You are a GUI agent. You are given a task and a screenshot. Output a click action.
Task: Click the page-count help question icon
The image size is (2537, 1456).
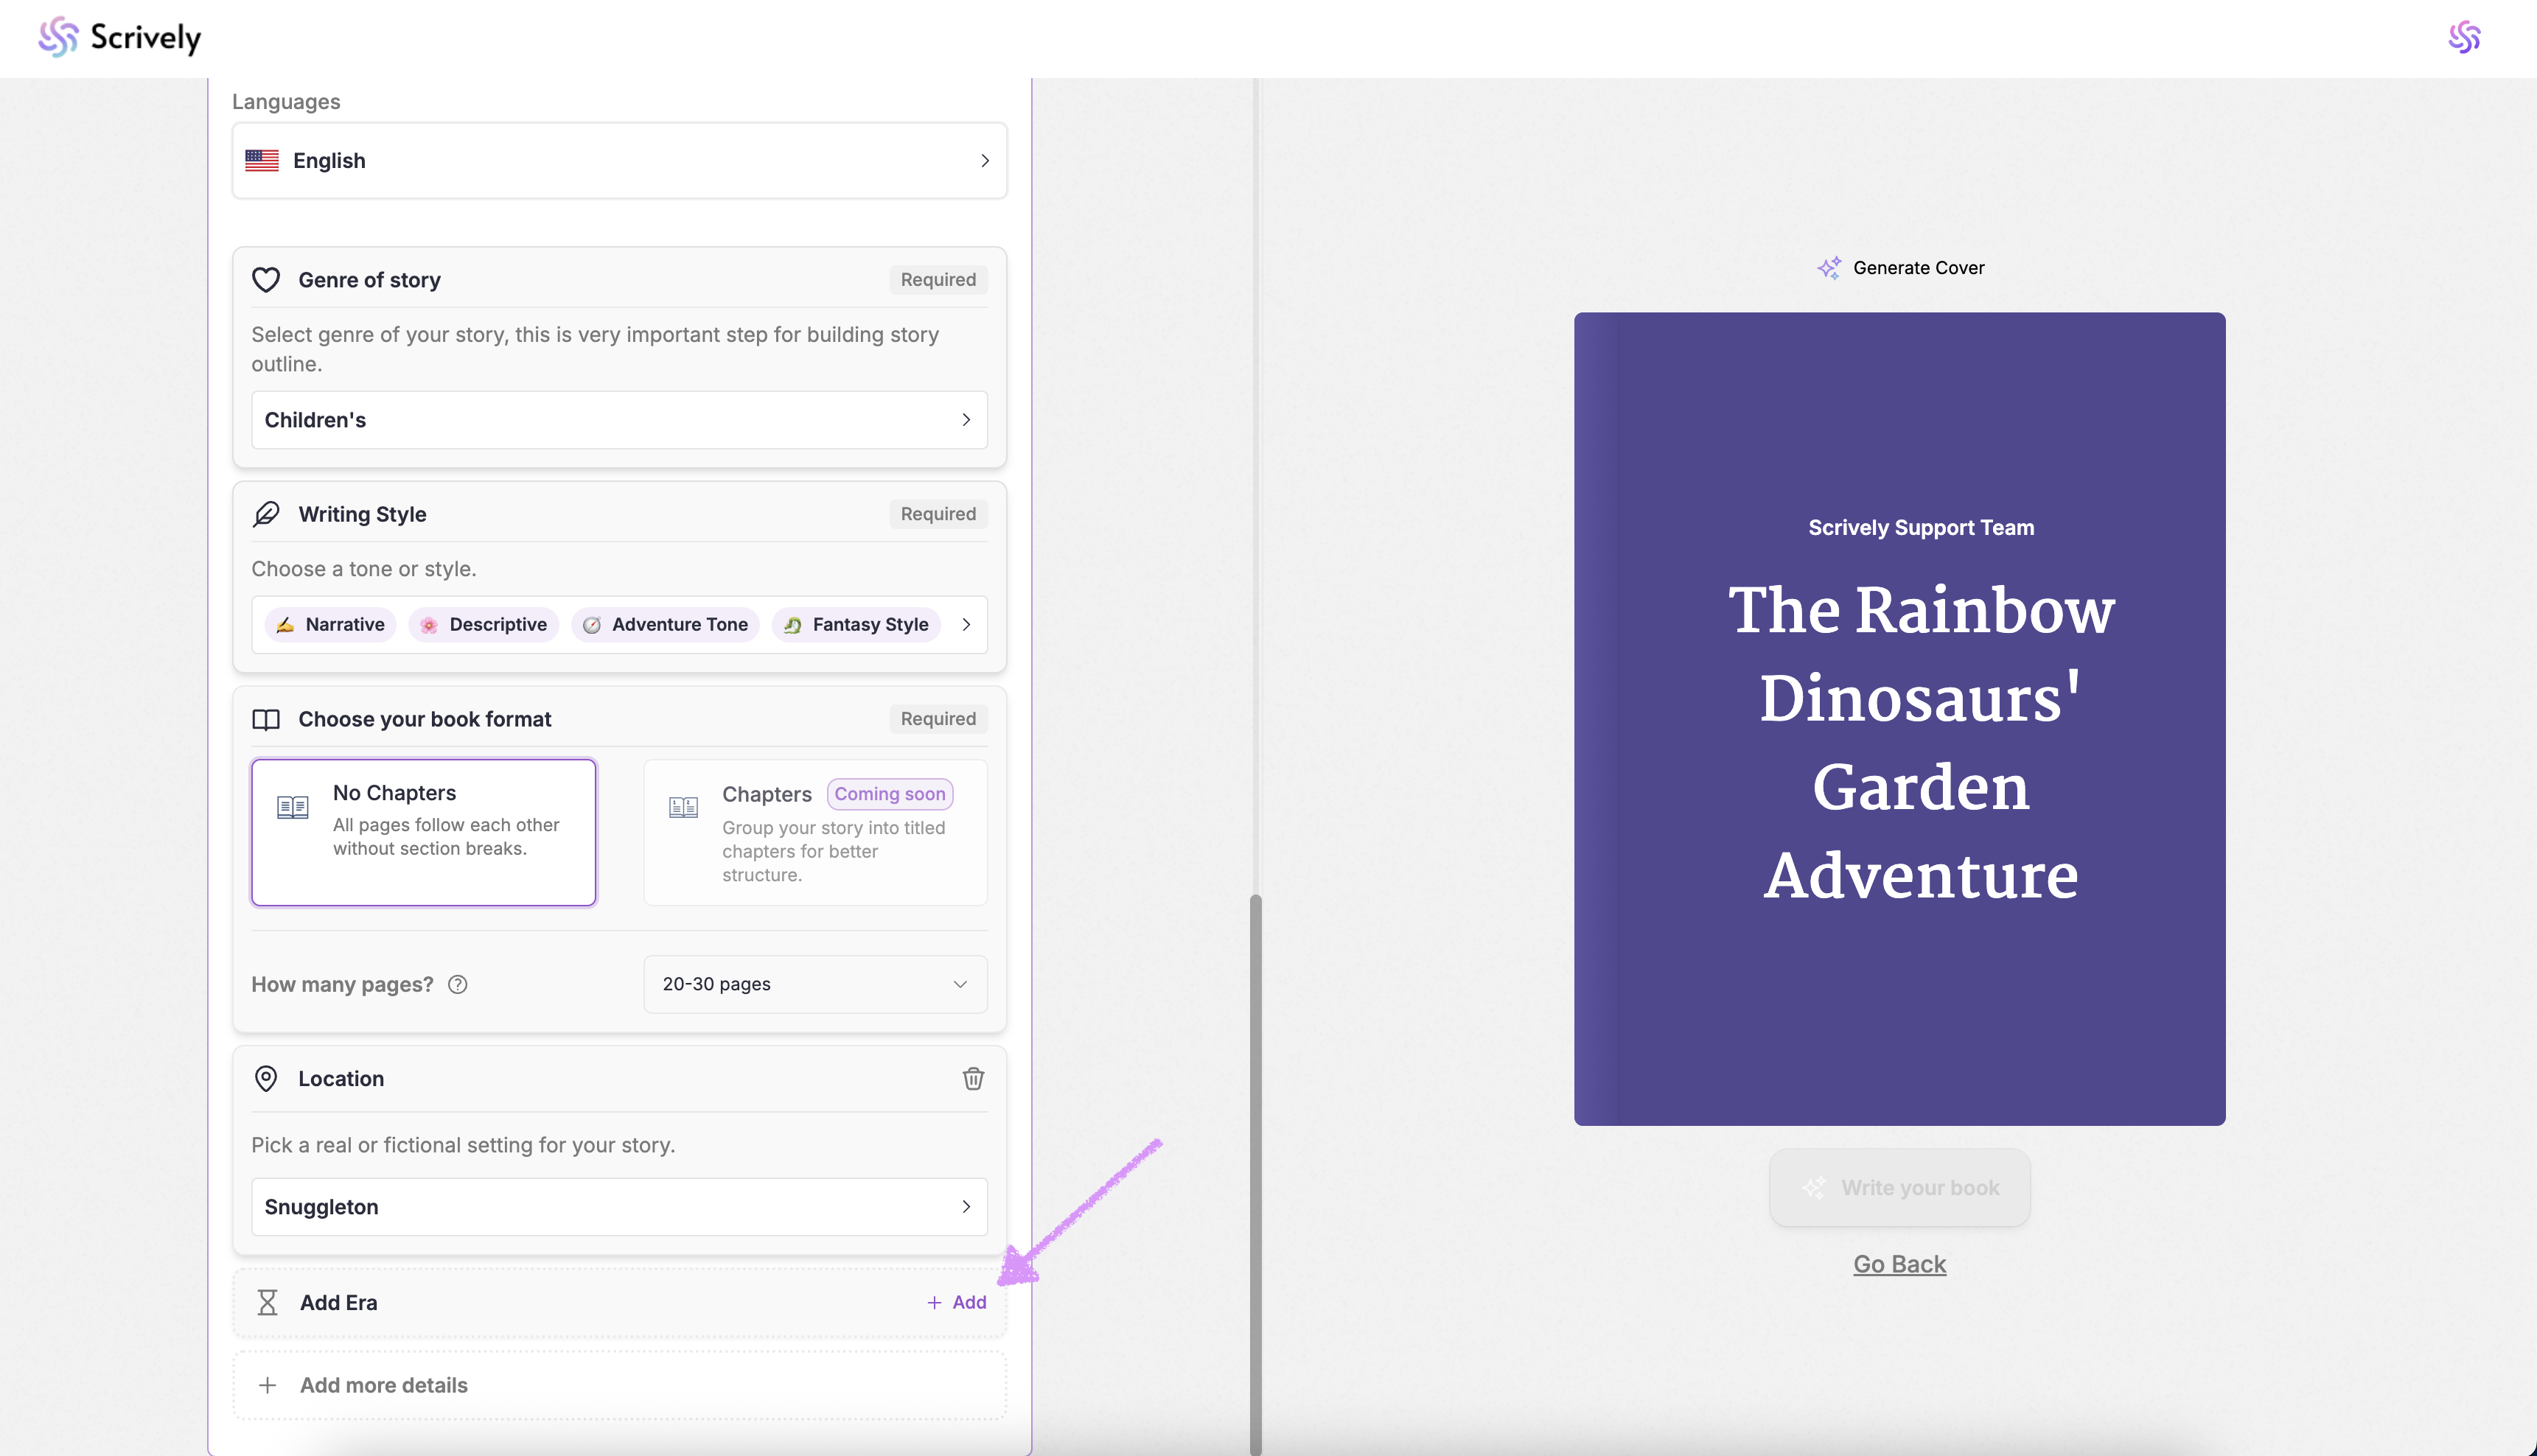(x=458, y=984)
